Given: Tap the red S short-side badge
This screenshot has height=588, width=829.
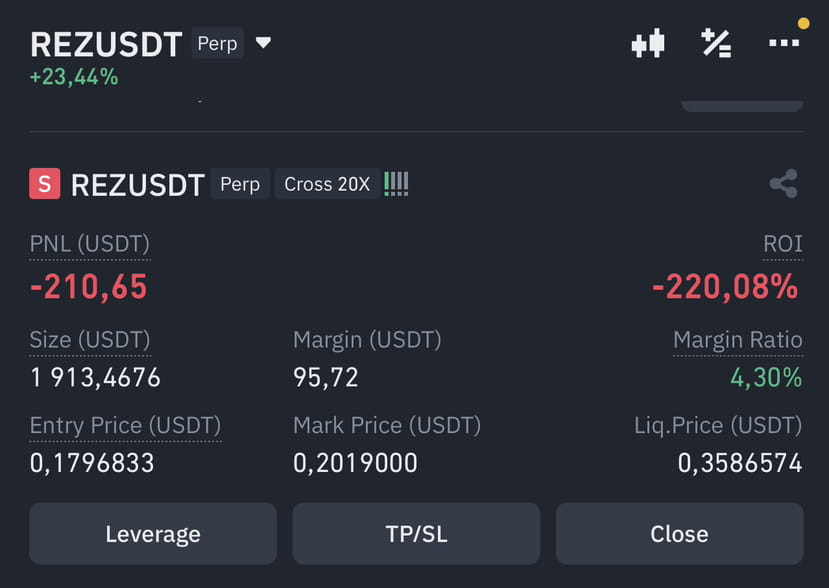Looking at the screenshot, I should (45, 184).
